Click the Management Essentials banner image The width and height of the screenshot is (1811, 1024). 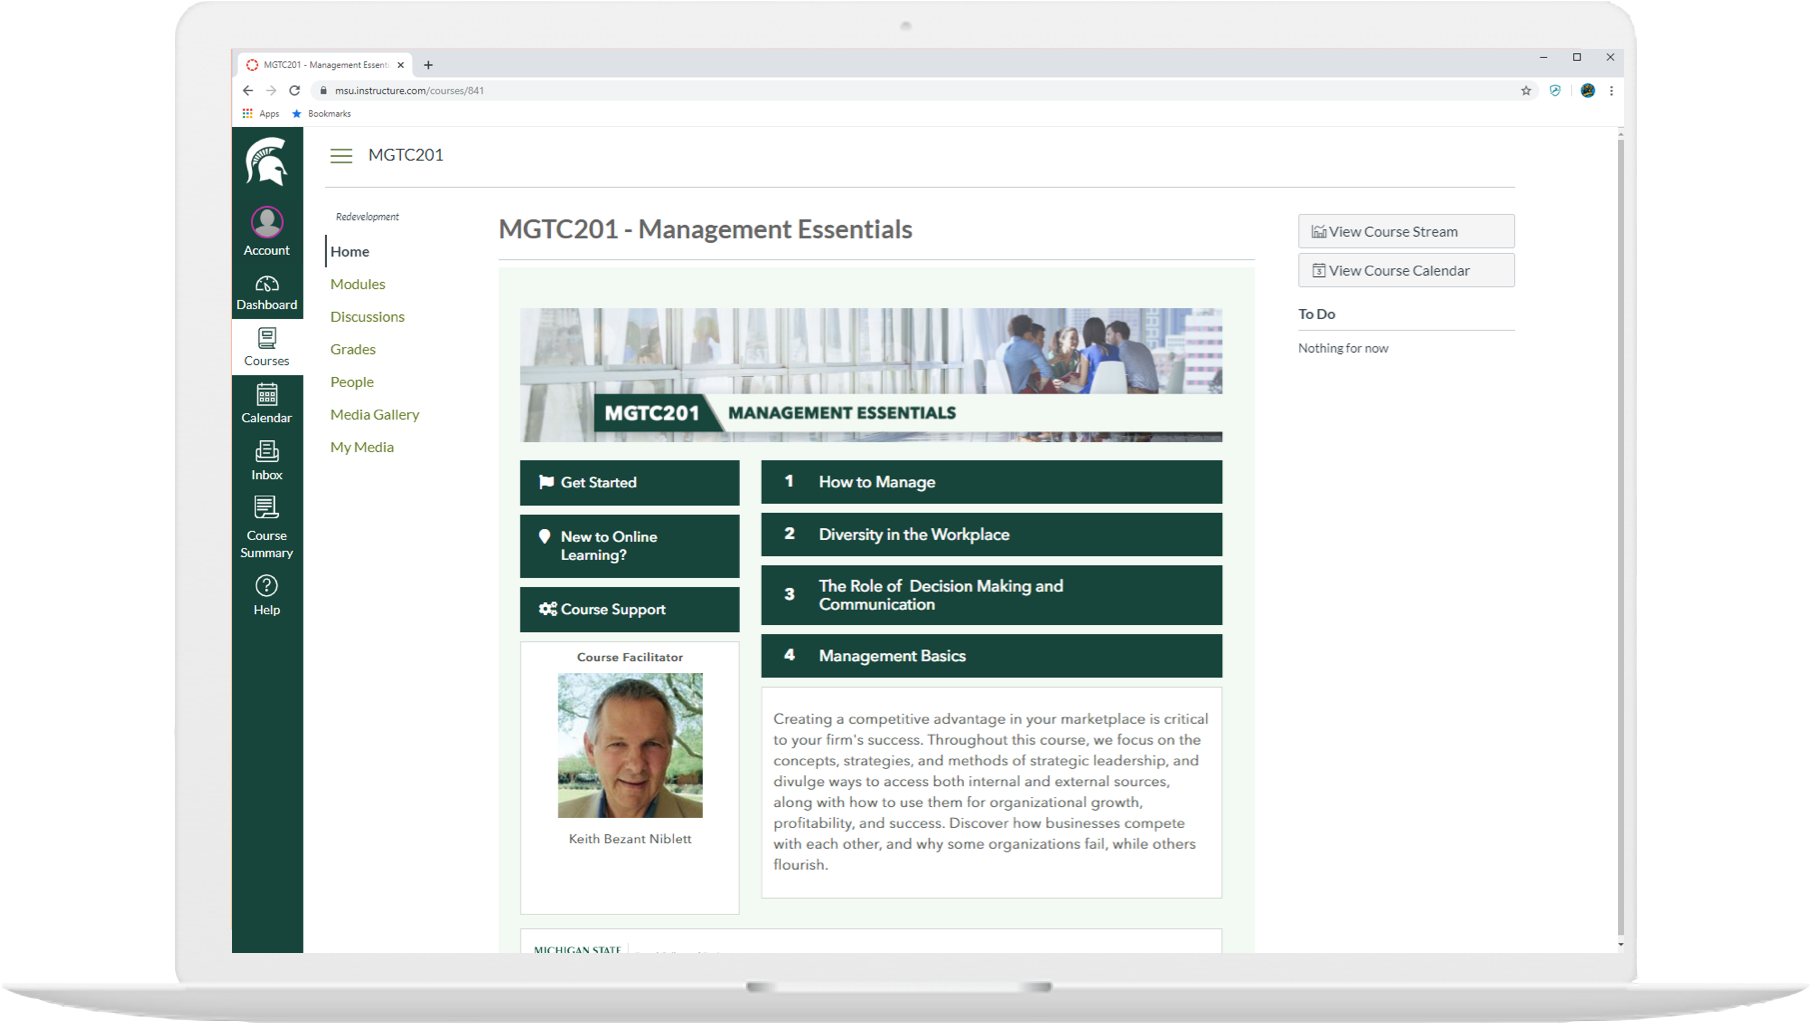coord(871,375)
